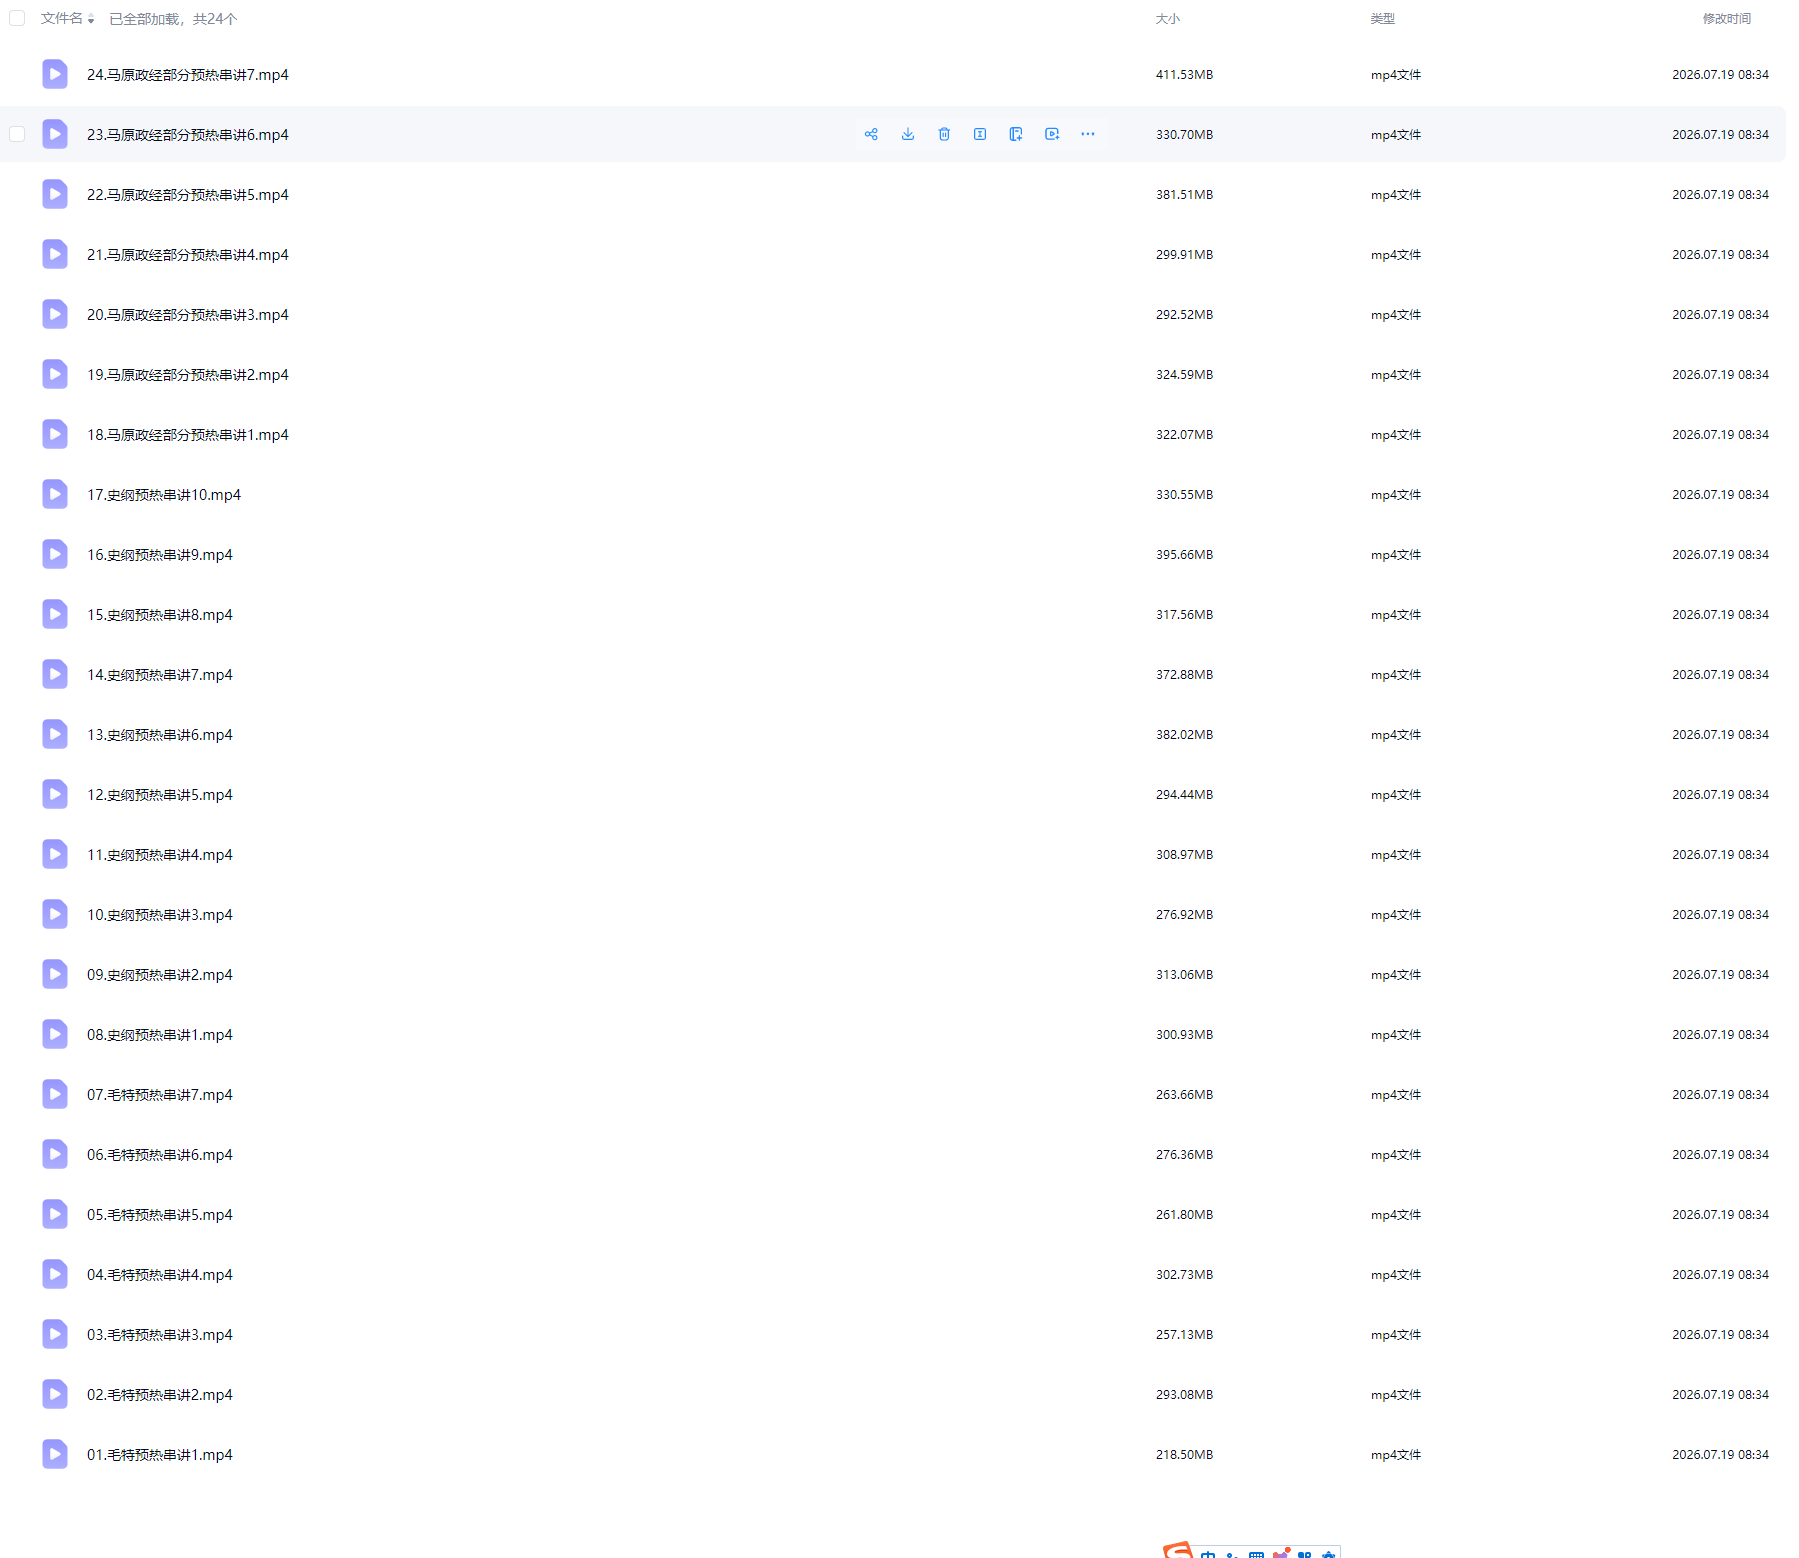The width and height of the screenshot is (1799, 1558).
Task: Open file name 01.毛特预热串讲1.mp4
Action: coord(160,1455)
